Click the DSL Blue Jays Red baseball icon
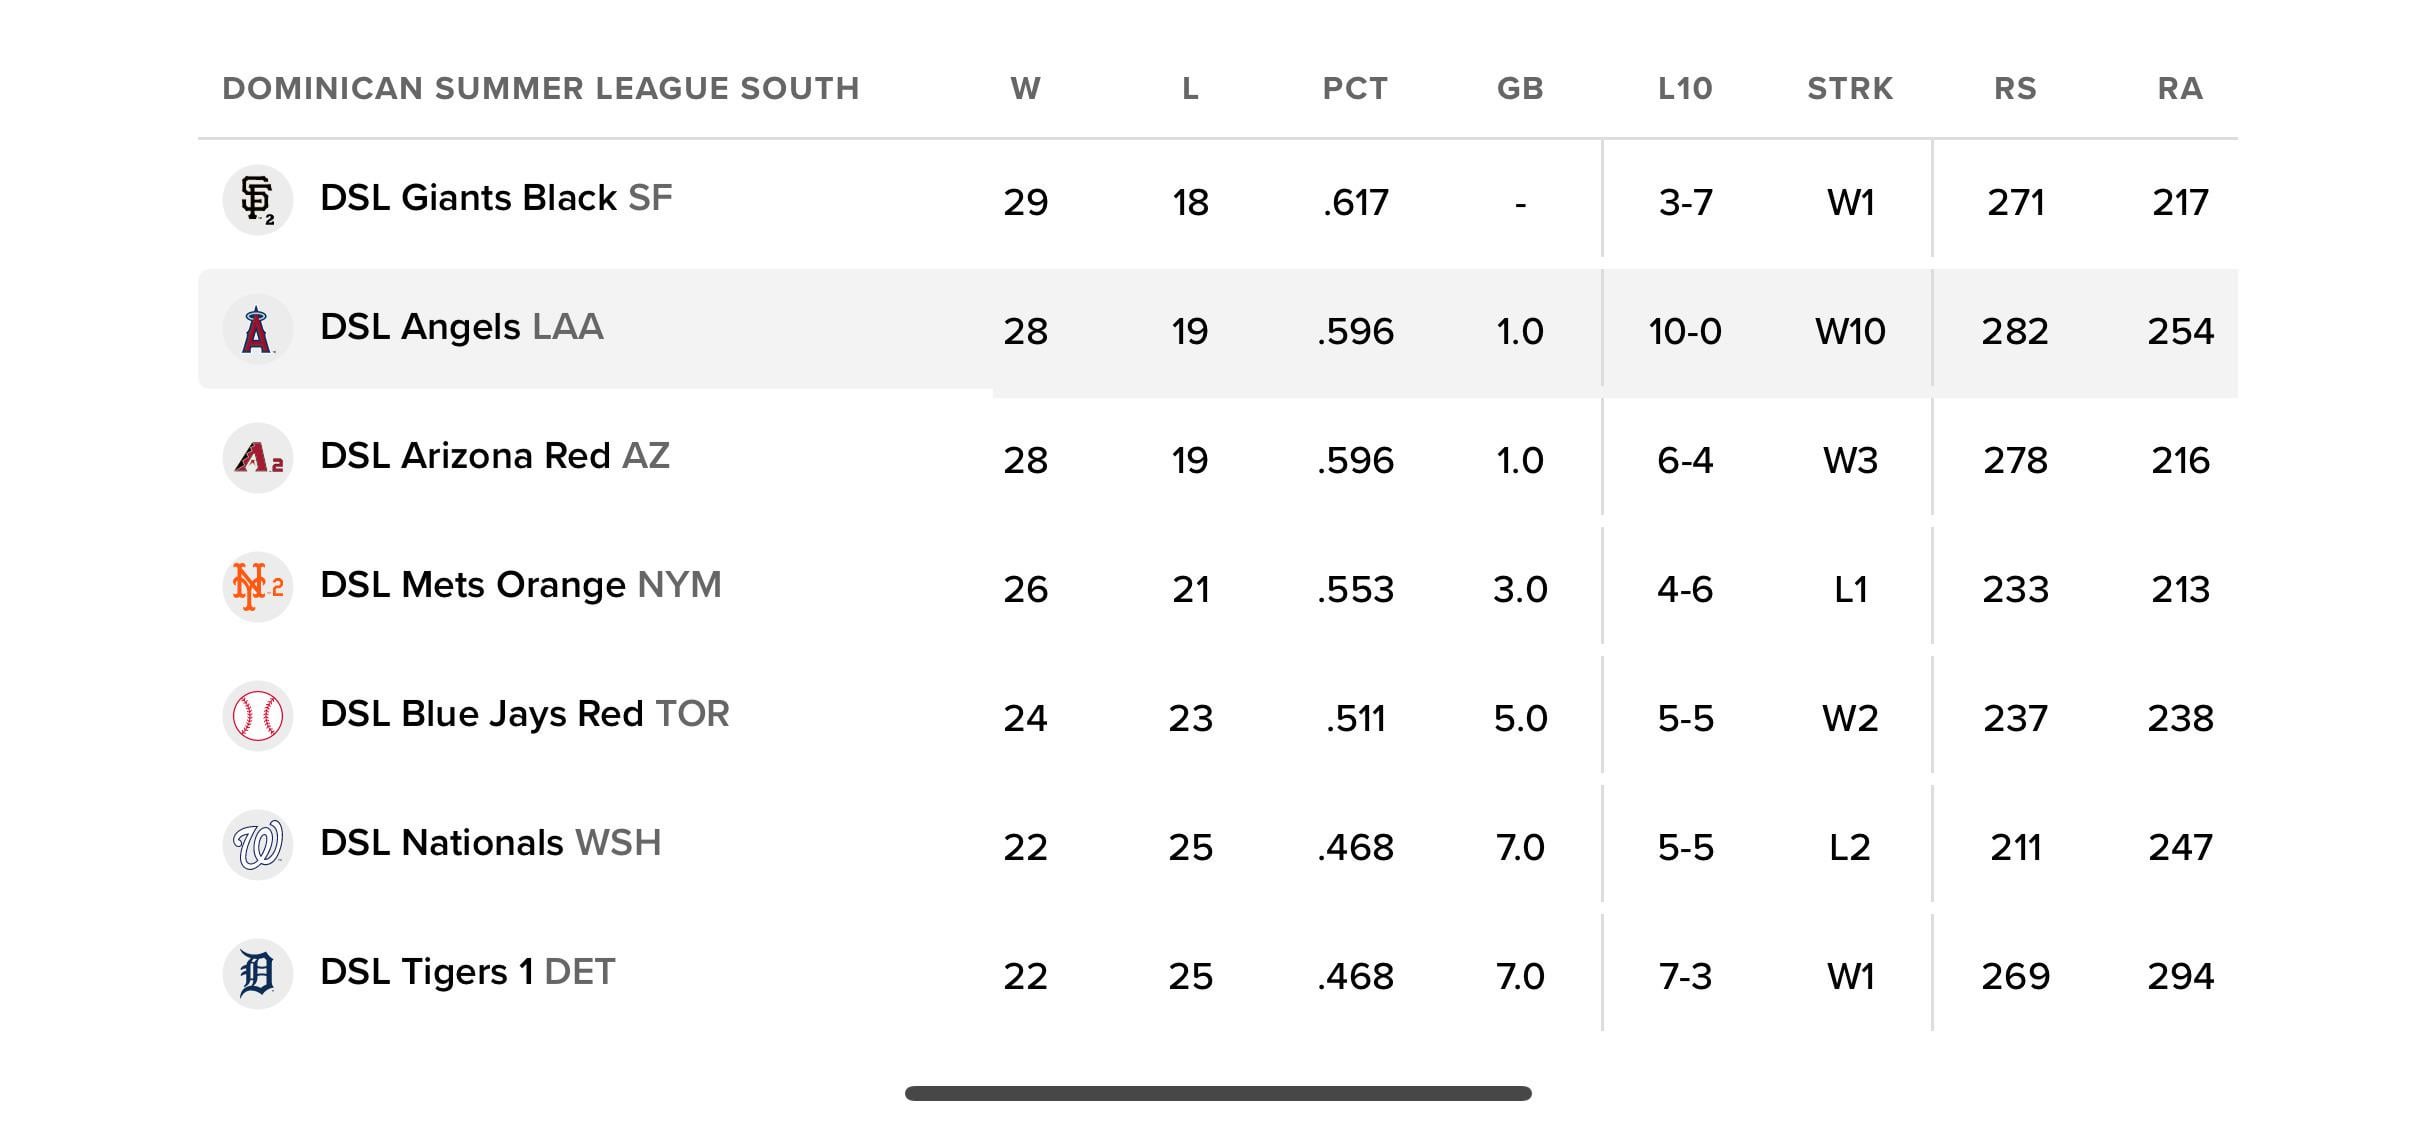Screen dimensions: 2436x1125 tap(257, 716)
